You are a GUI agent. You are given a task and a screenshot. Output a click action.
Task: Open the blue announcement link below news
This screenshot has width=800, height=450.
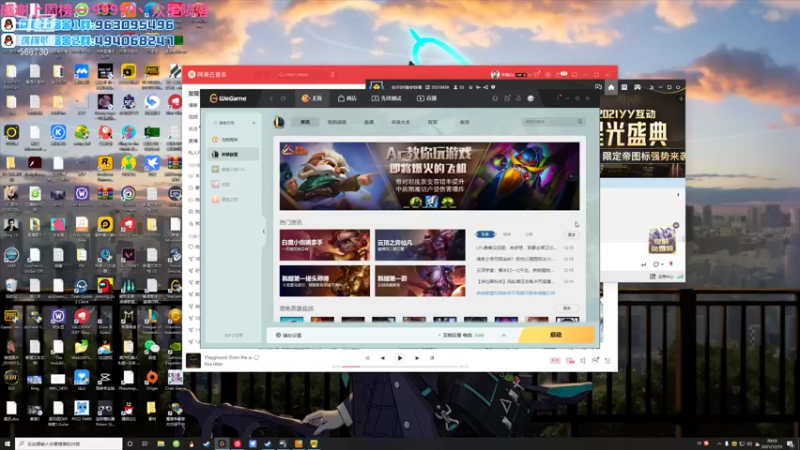(515, 293)
